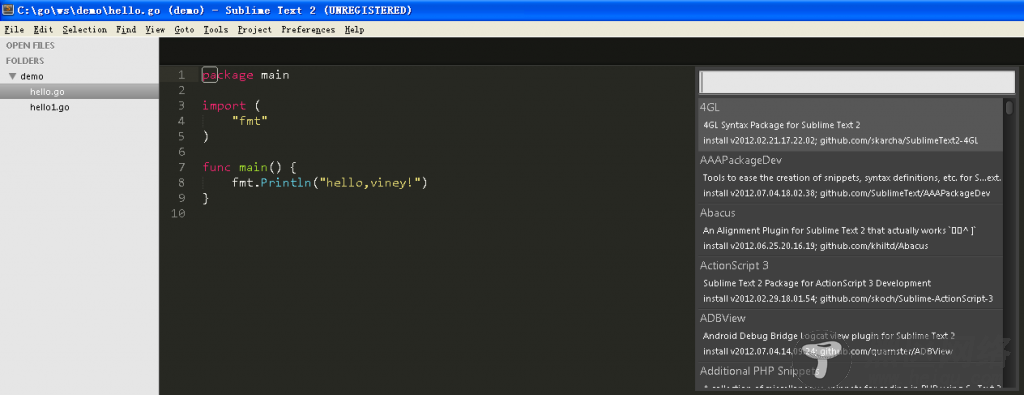Image resolution: width=1024 pixels, height=395 pixels.
Task: Open the View menu
Action: (x=155, y=29)
